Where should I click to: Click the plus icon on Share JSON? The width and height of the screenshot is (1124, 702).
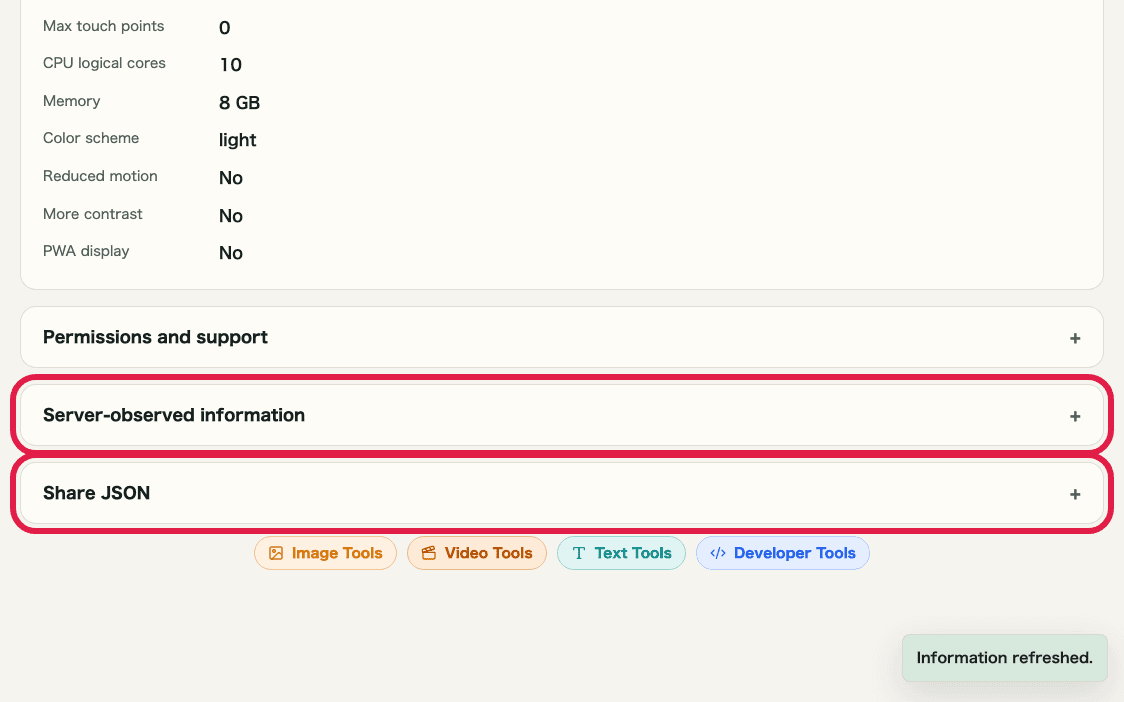[x=1075, y=493]
